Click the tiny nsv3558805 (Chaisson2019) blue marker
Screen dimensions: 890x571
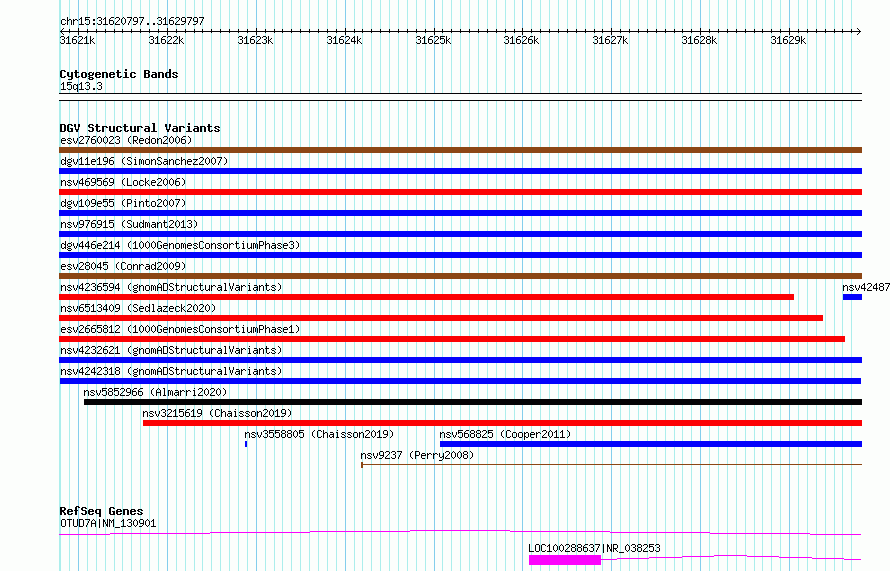click(x=246, y=444)
